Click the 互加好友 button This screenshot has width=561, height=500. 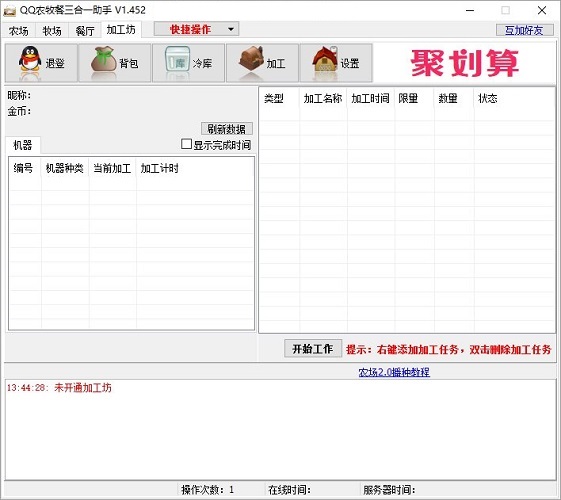pos(524,30)
